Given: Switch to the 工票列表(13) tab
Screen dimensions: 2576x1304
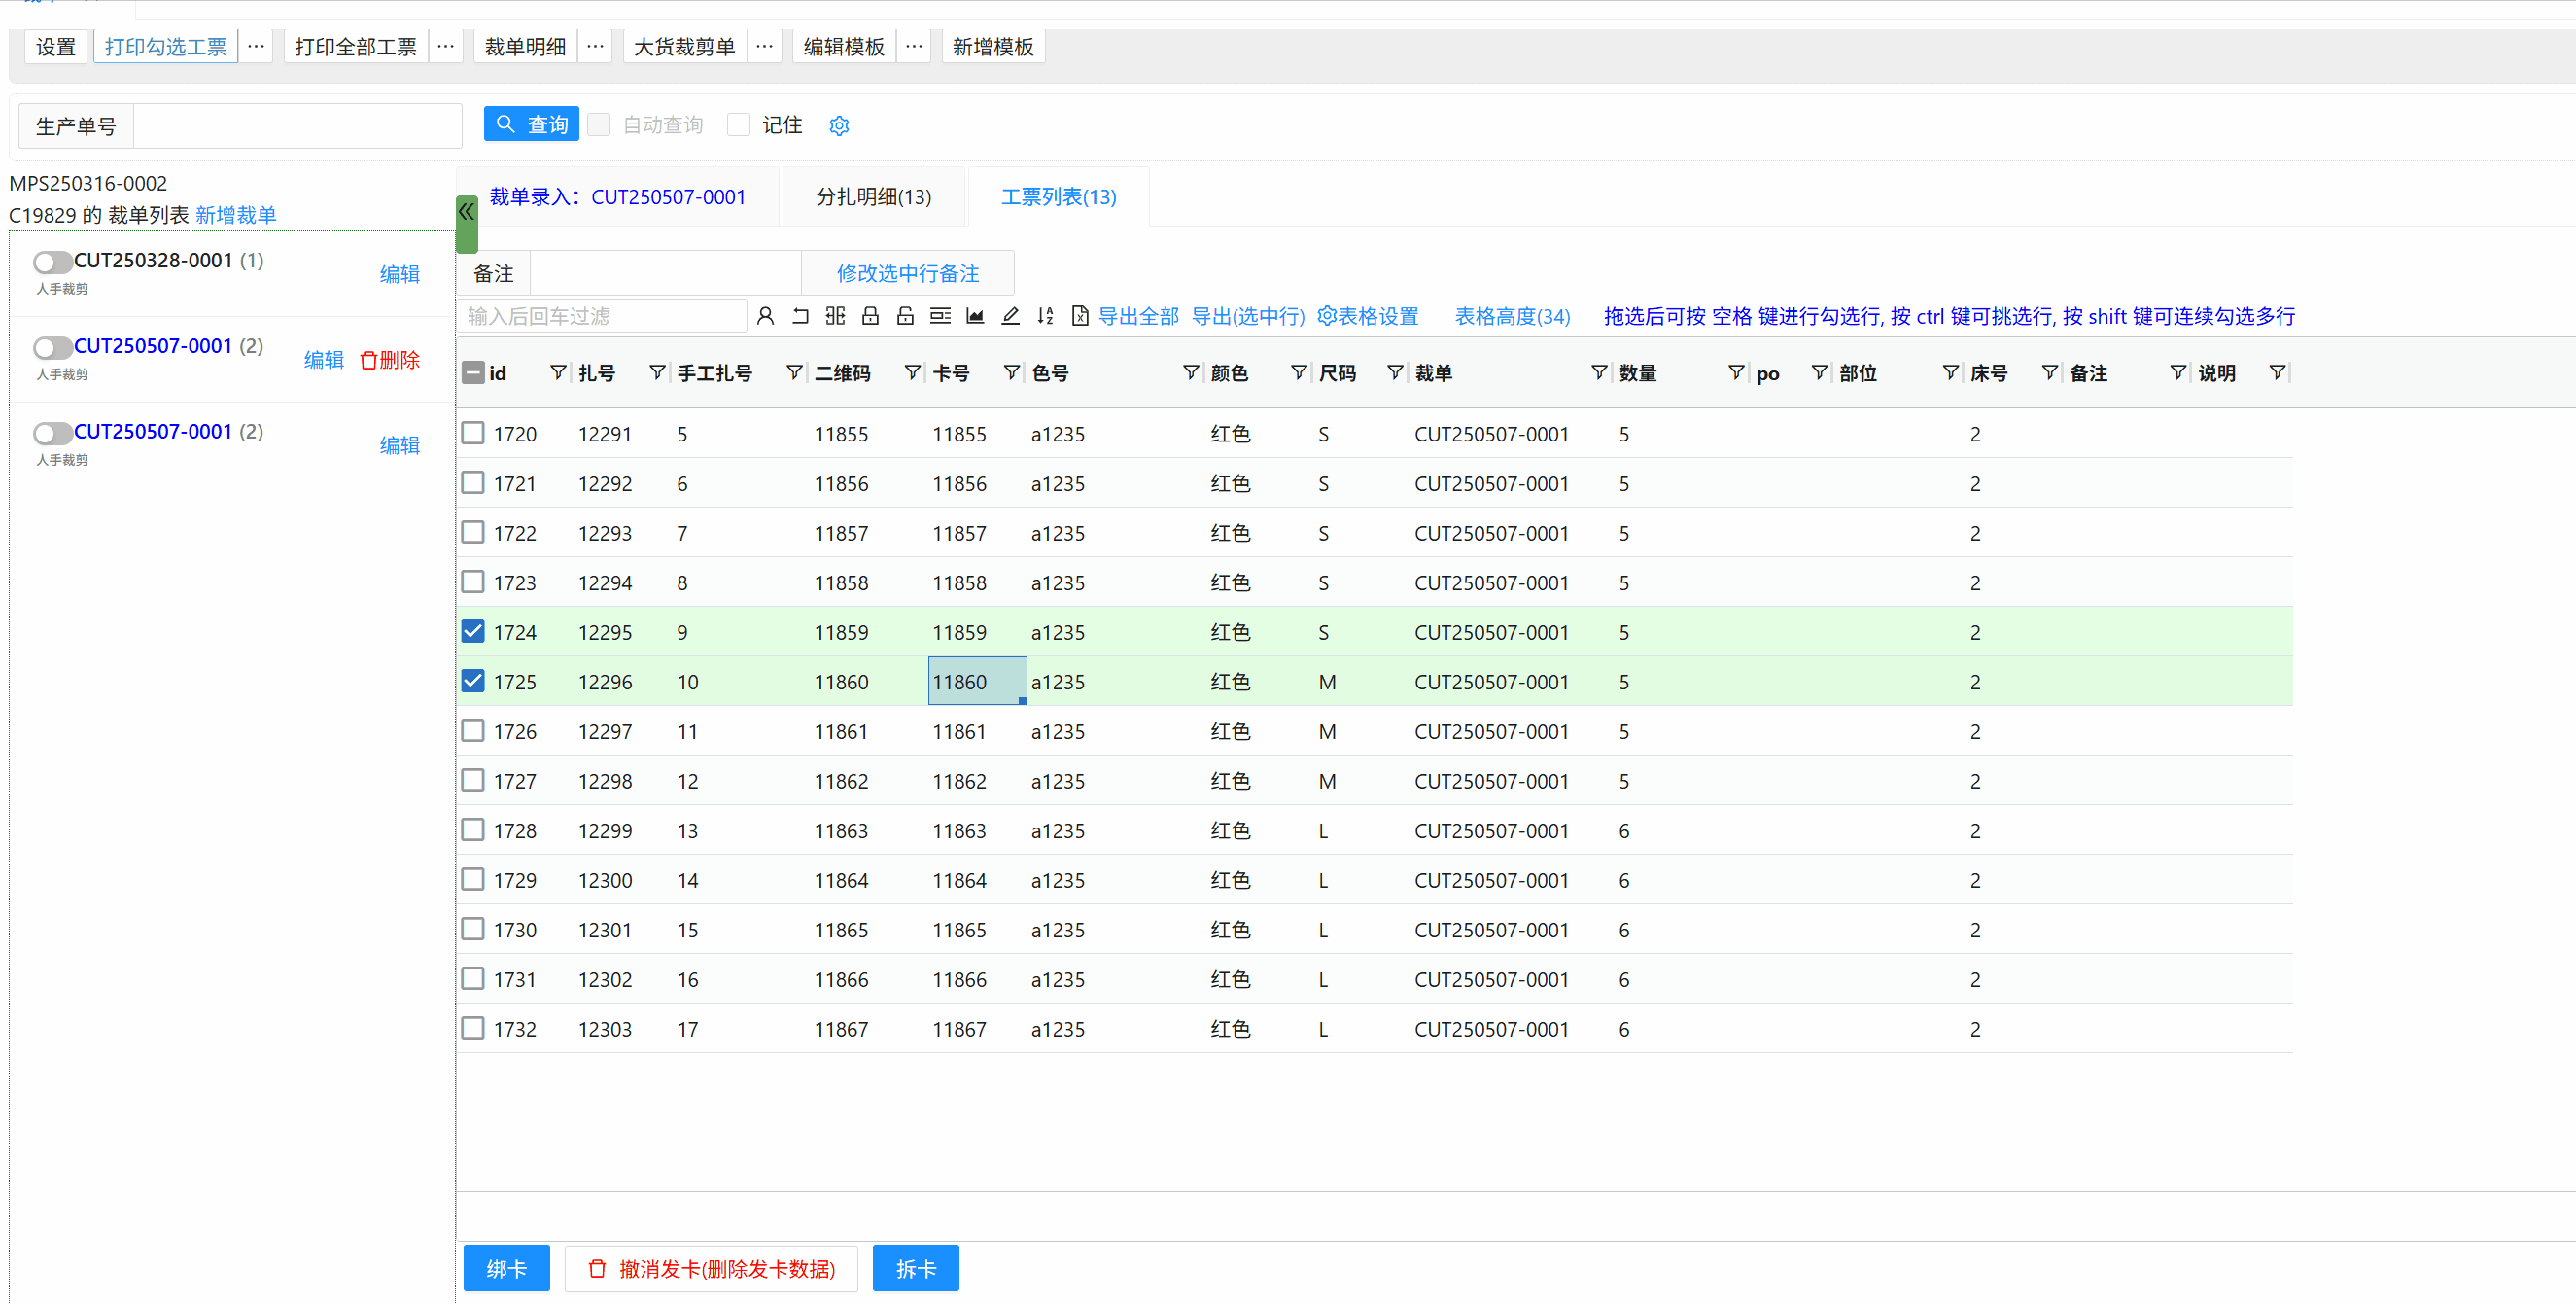Looking at the screenshot, I should pos(1059,197).
